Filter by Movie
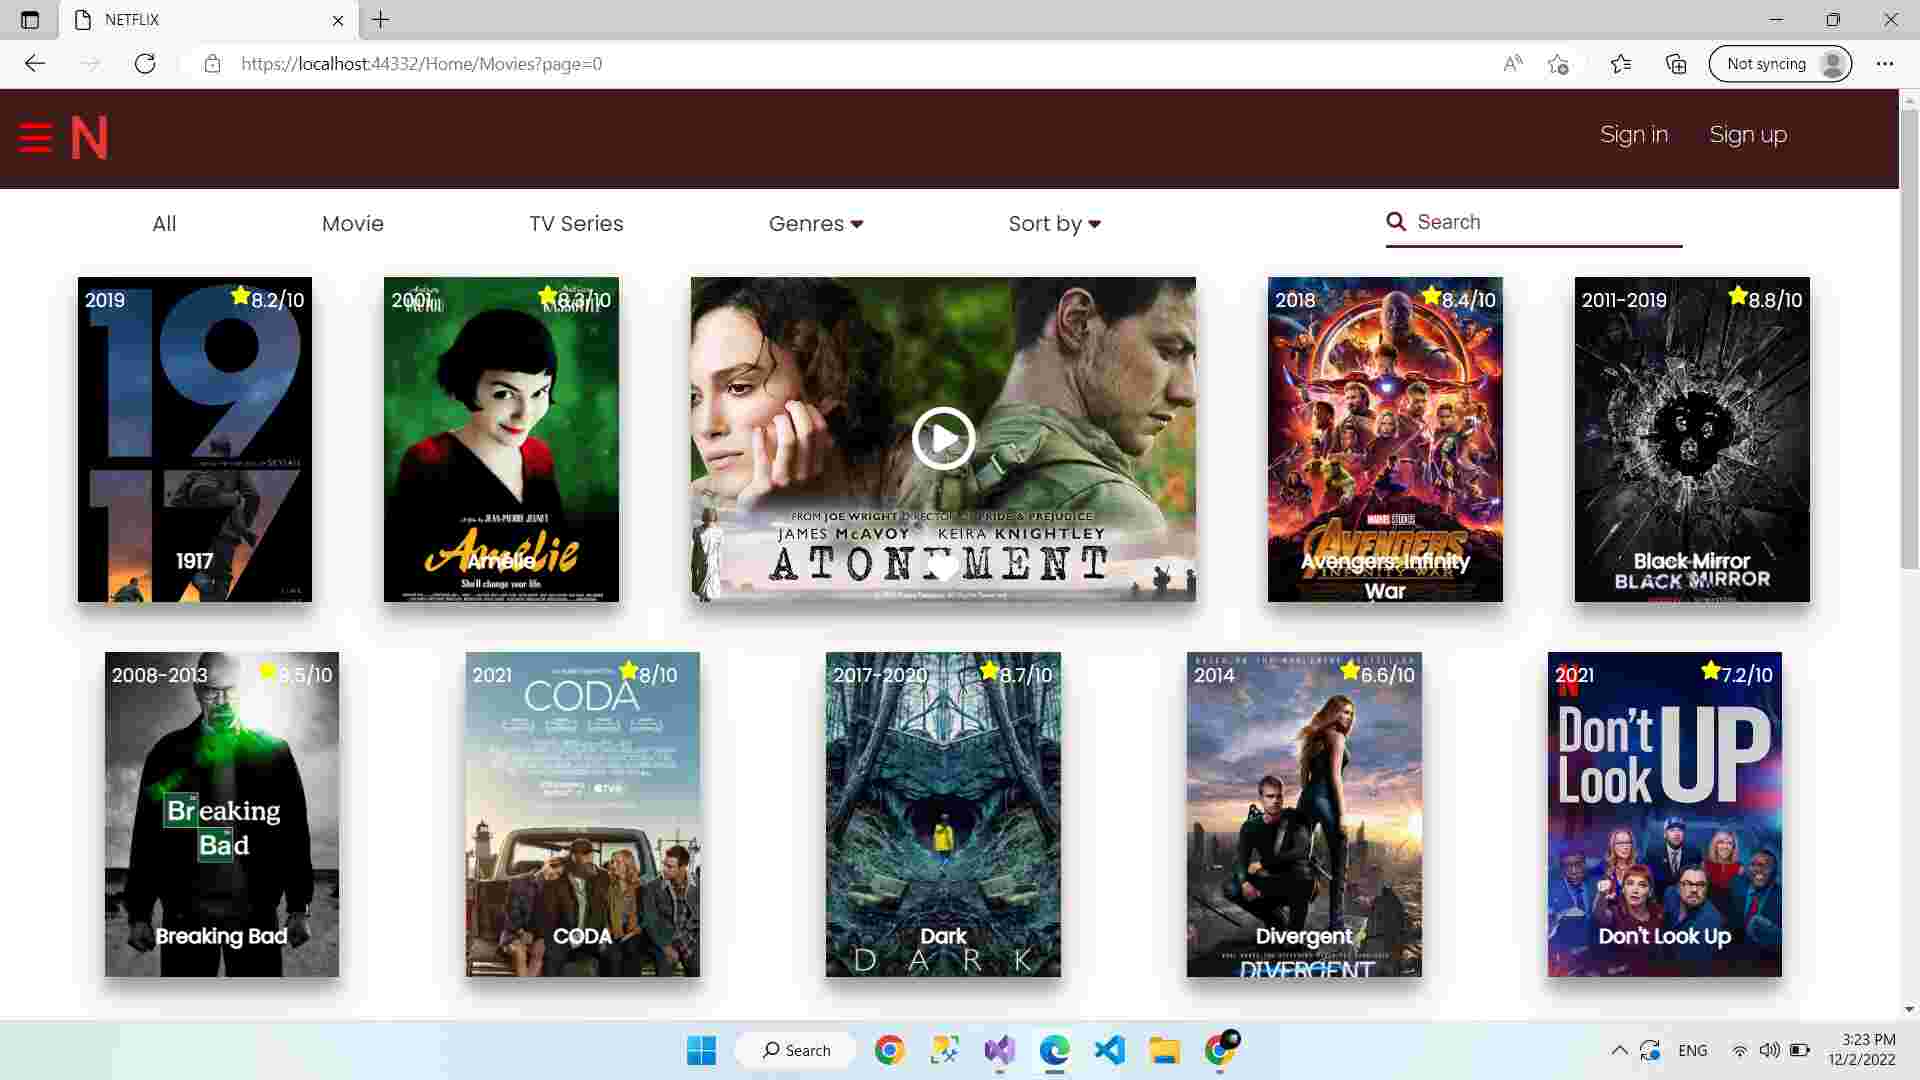The width and height of the screenshot is (1920, 1080). (x=352, y=224)
